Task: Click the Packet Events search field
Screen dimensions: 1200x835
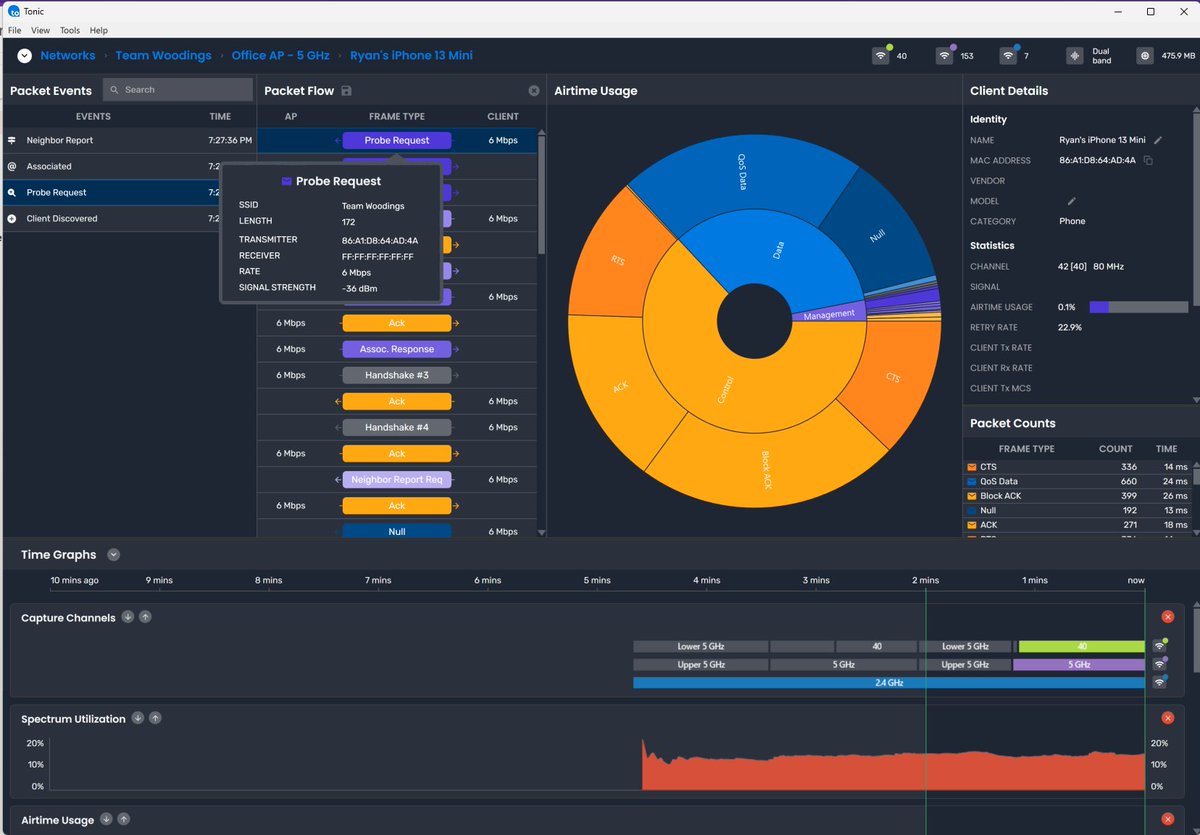Action: [x=178, y=90]
